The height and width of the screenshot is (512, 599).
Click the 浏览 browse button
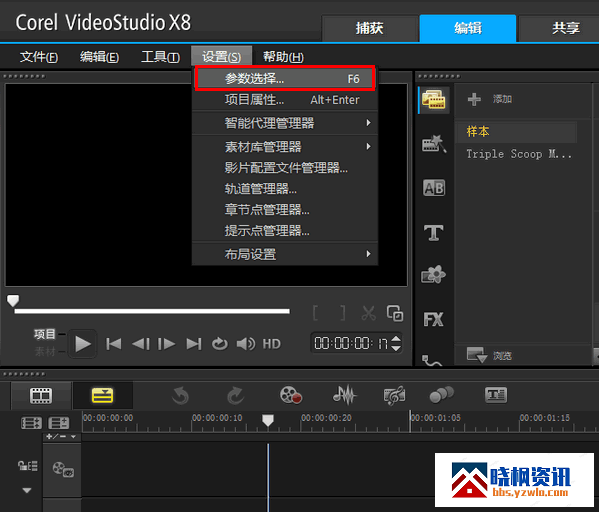489,355
